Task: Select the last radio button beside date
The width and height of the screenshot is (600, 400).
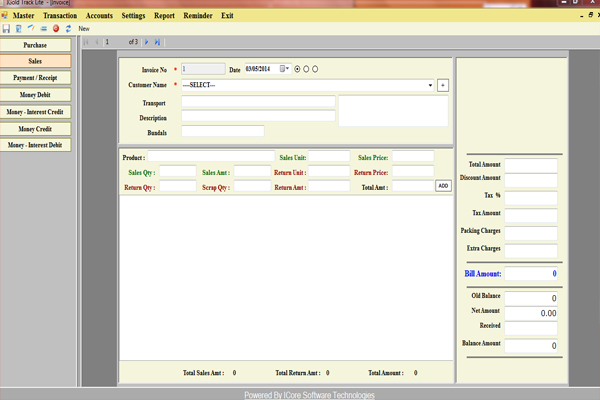Action: (315, 69)
